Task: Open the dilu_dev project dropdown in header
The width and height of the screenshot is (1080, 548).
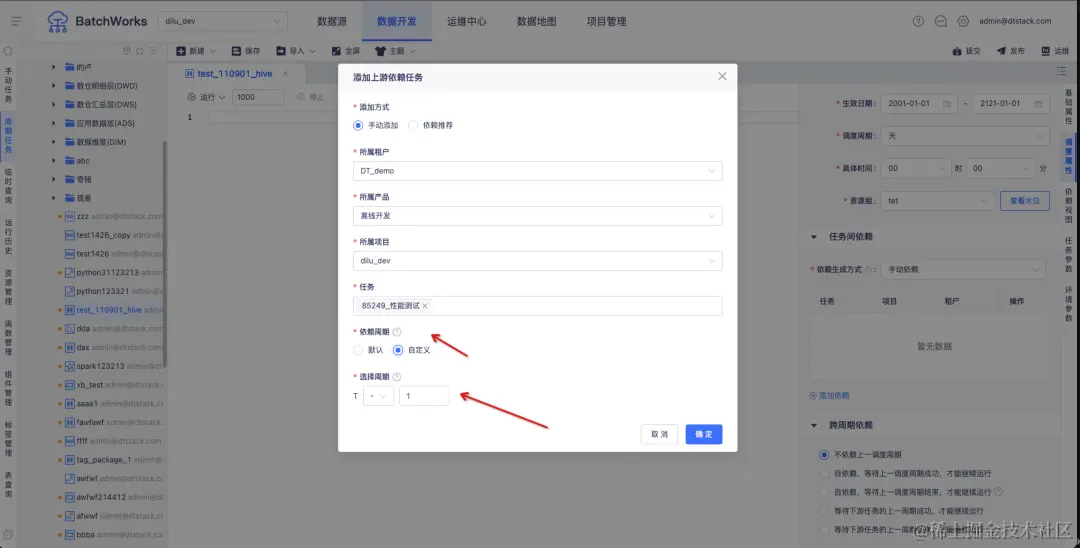Action: (x=223, y=21)
